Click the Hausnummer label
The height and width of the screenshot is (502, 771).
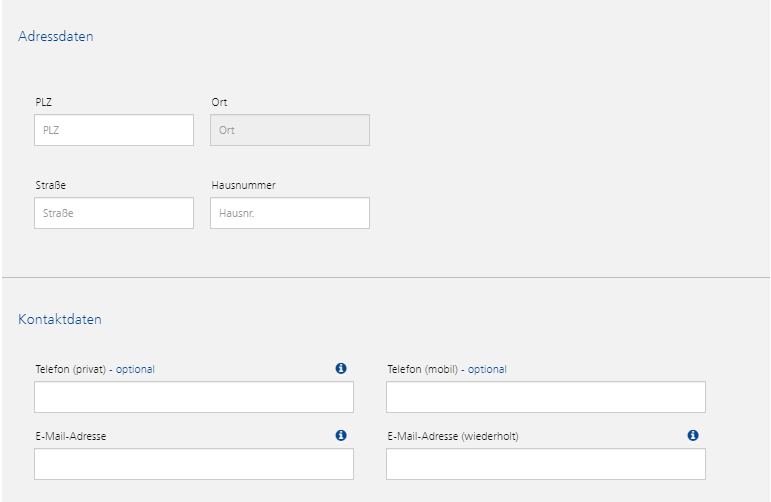(243, 185)
